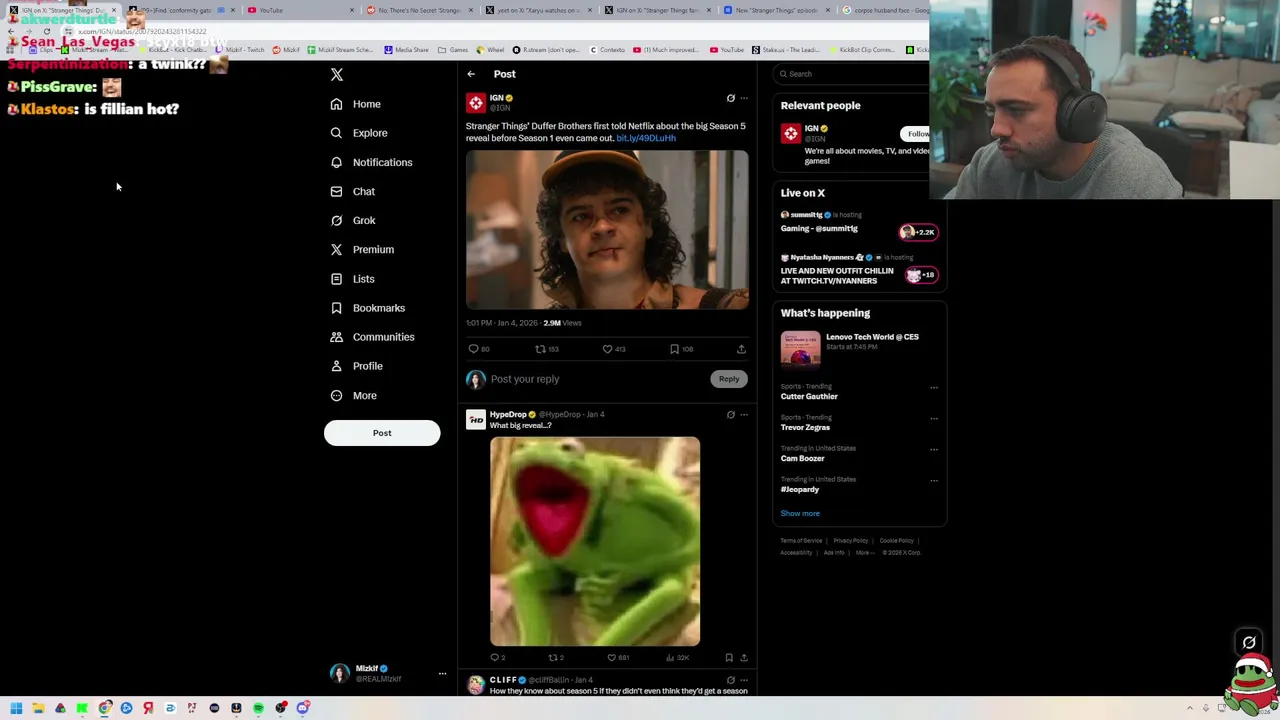Viewport: 1280px width, 720px height.
Task: Open Lenovo Tech World @ CES event
Action: [x=860, y=348]
